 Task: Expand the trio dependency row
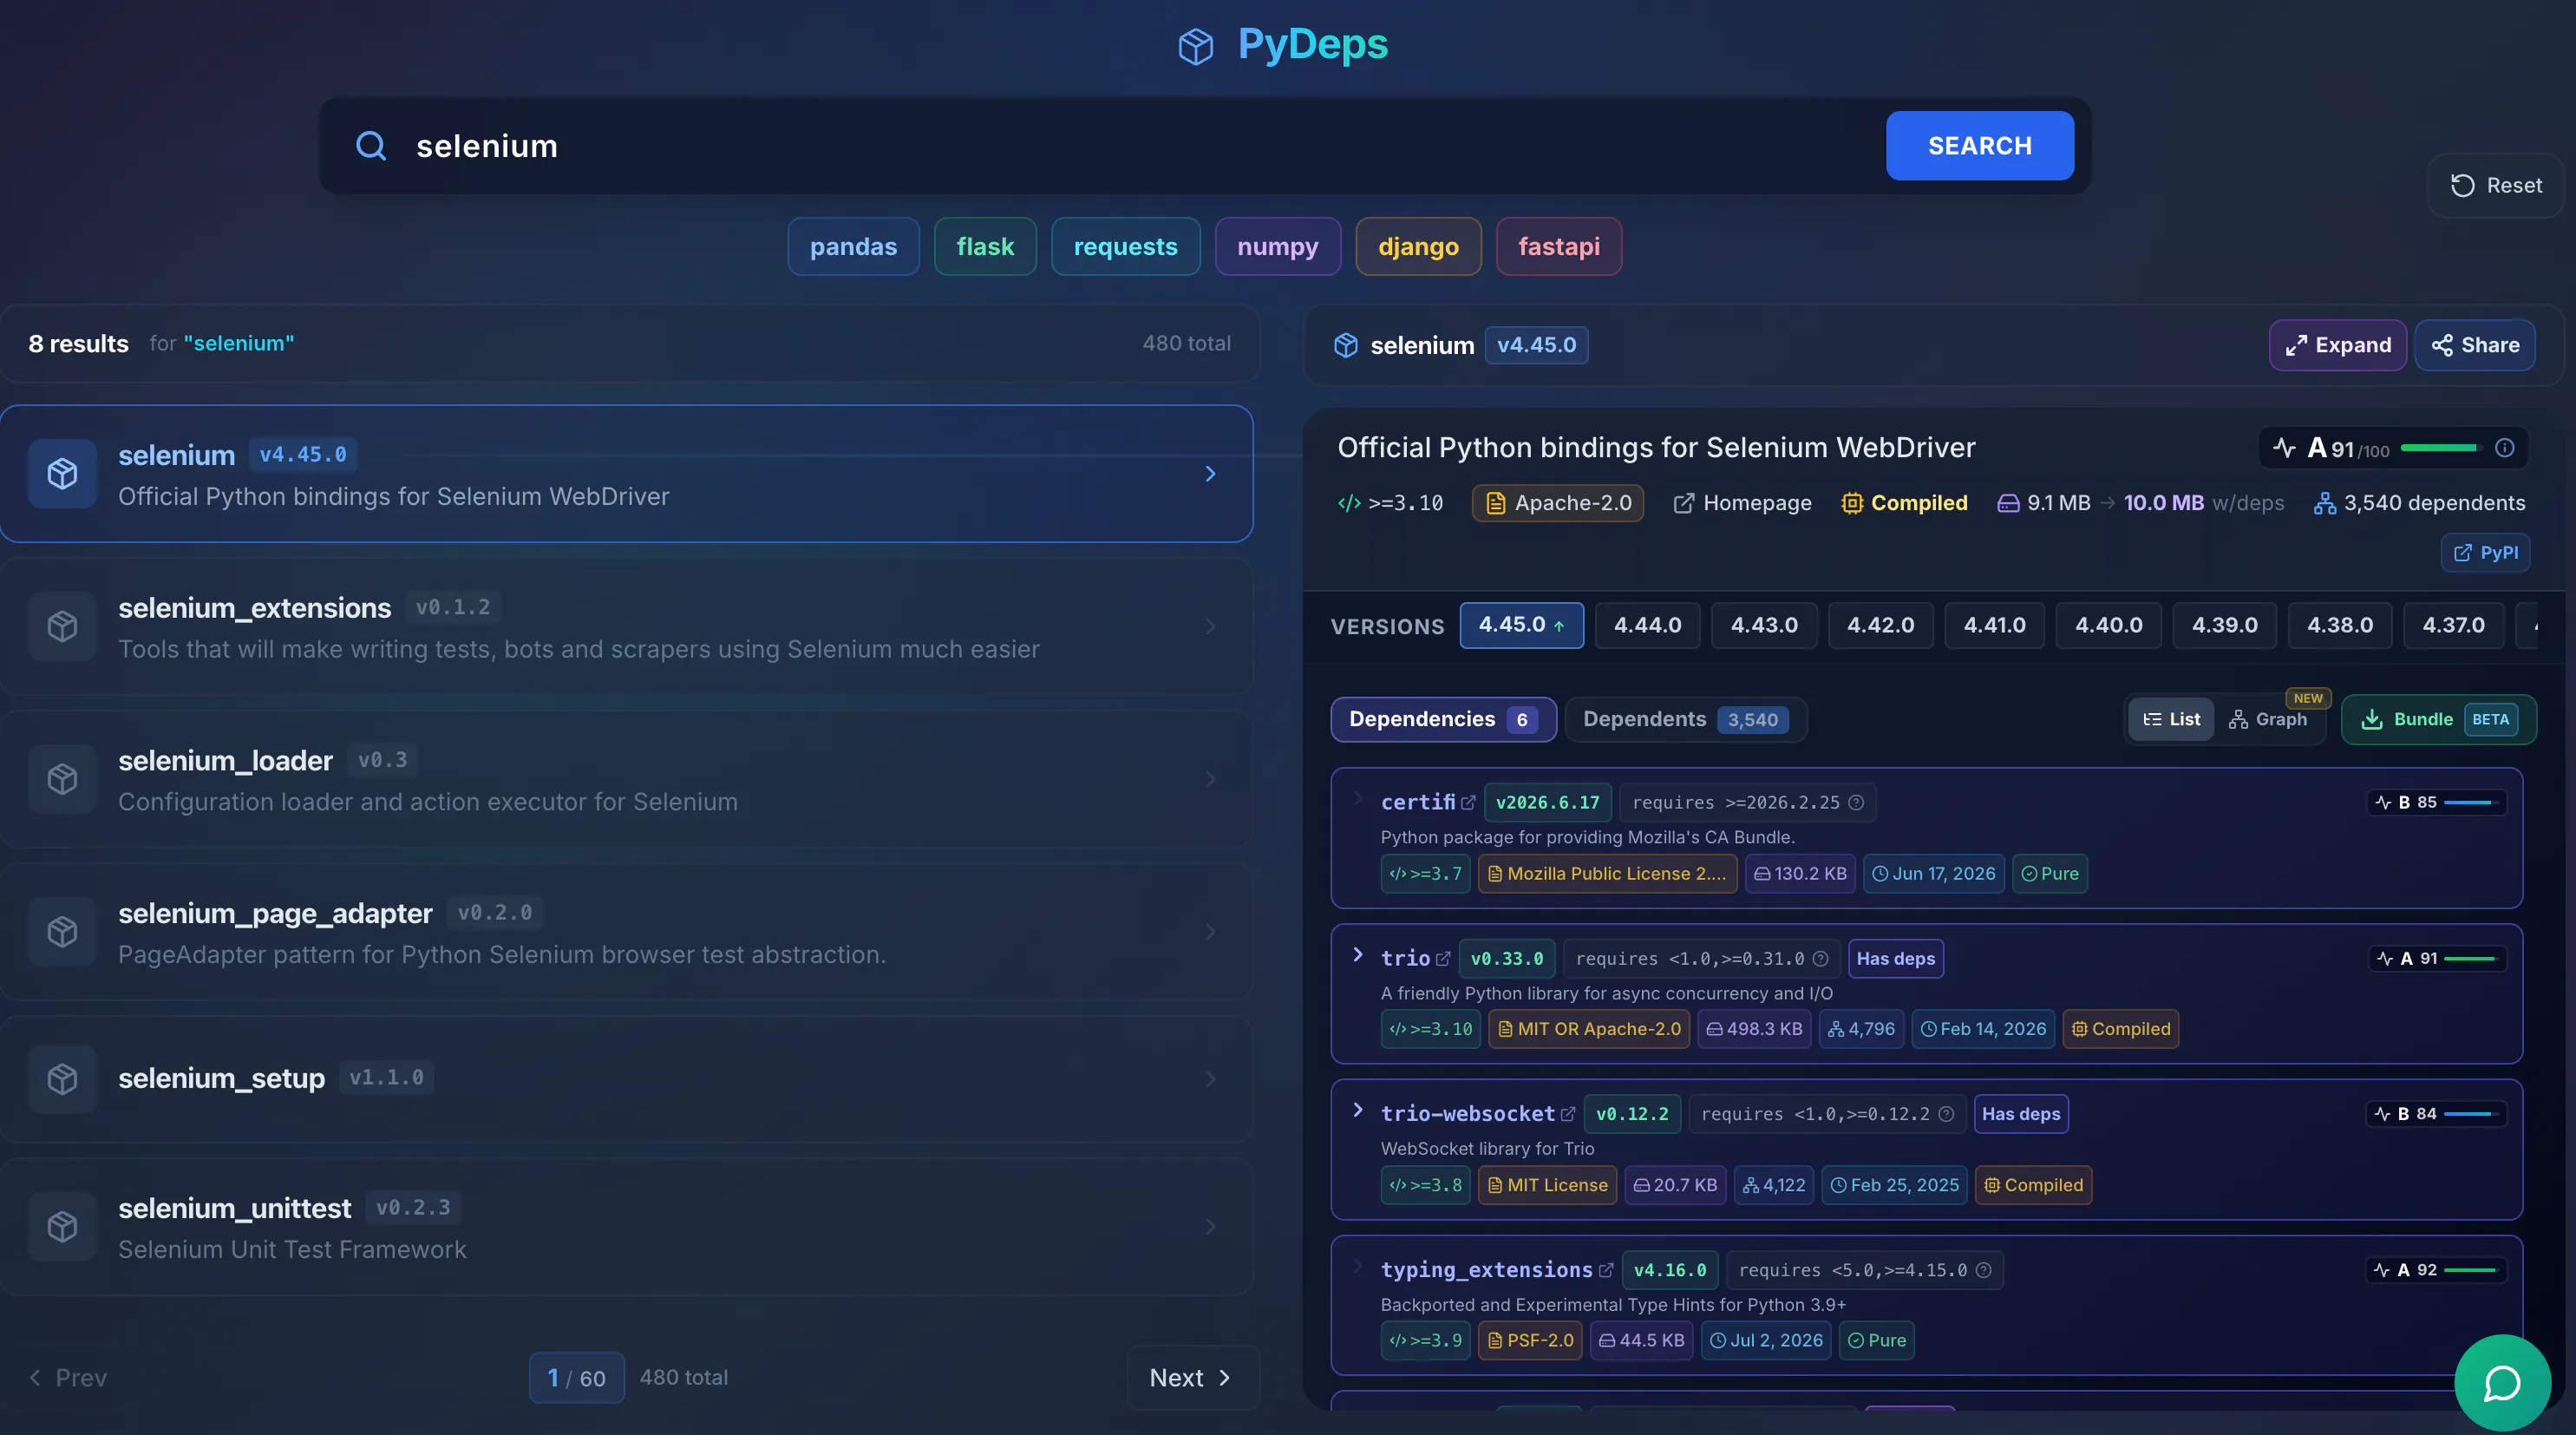[x=1357, y=955]
